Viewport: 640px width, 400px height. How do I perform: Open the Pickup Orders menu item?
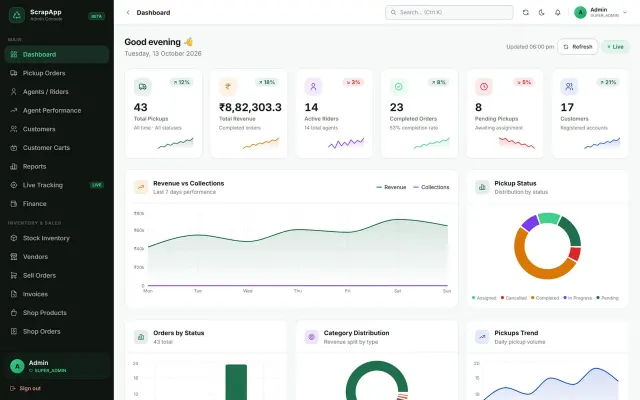pos(57,73)
